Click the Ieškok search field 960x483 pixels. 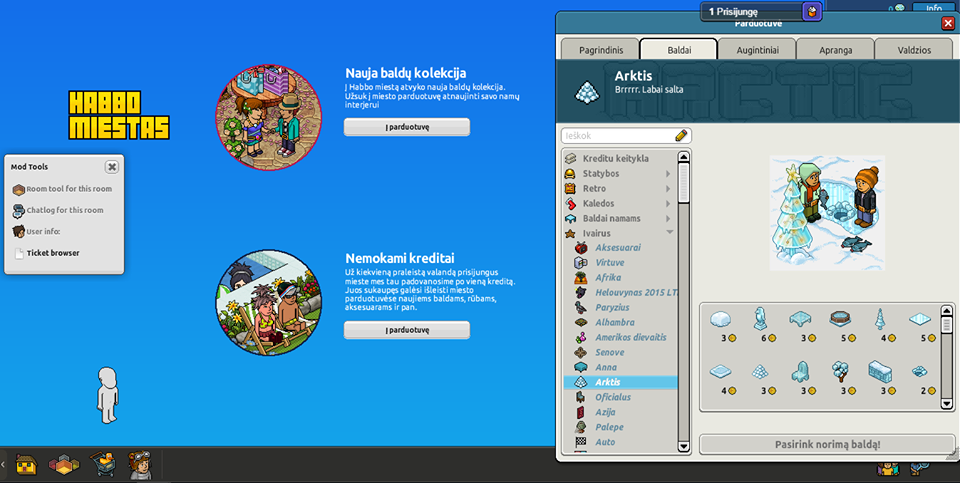pos(618,135)
